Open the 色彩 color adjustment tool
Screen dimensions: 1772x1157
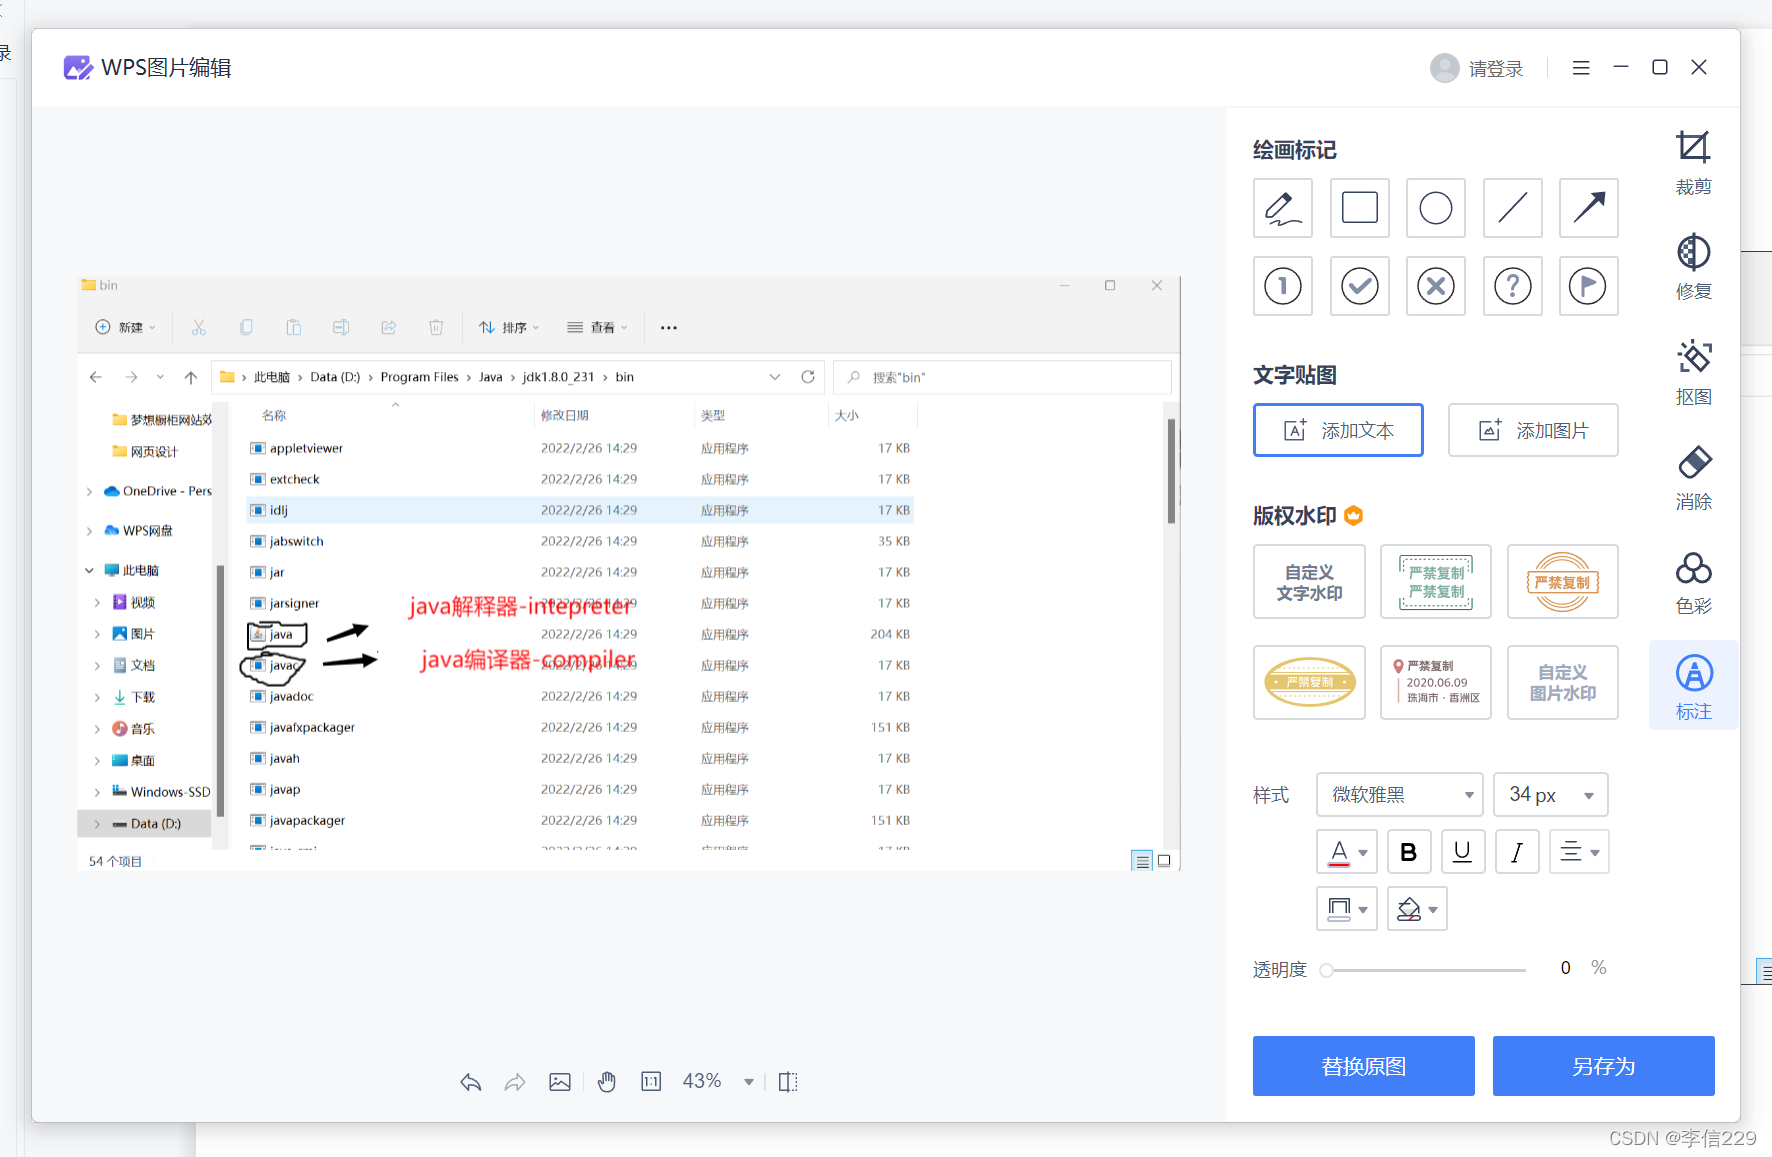coord(1693,582)
